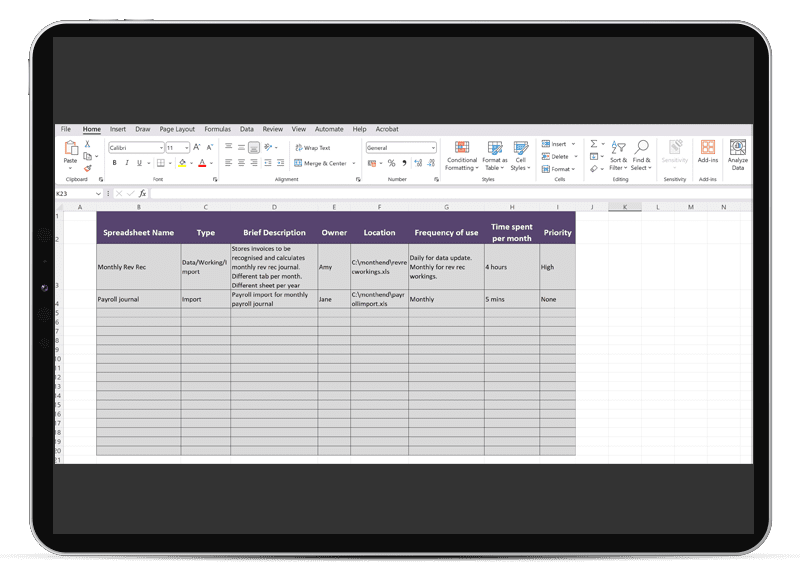800x588 pixels.
Task: Toggle bold formatting
Action: [114, 163]
